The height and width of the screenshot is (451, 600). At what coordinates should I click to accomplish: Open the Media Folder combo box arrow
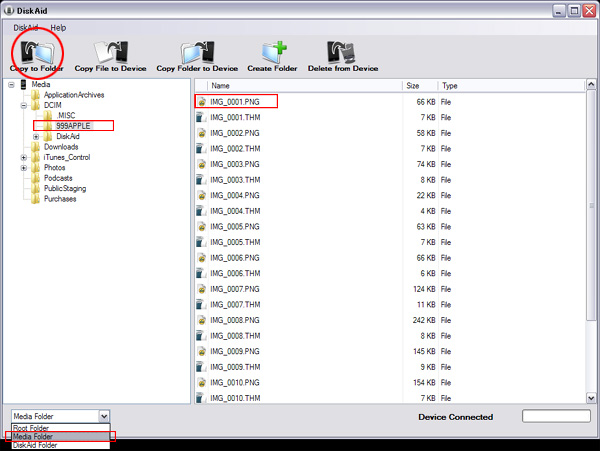click(x=104, y=416)
